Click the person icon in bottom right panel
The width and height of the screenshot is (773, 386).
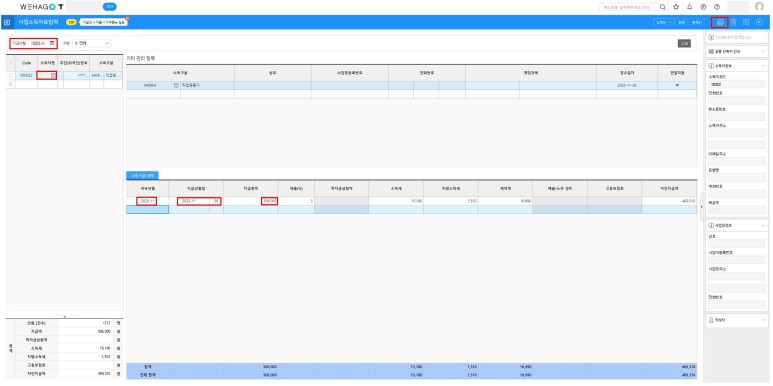pos(711,320)
